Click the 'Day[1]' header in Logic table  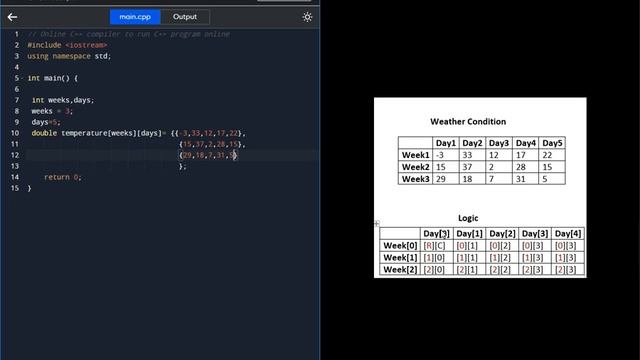(x=469, y=234)
